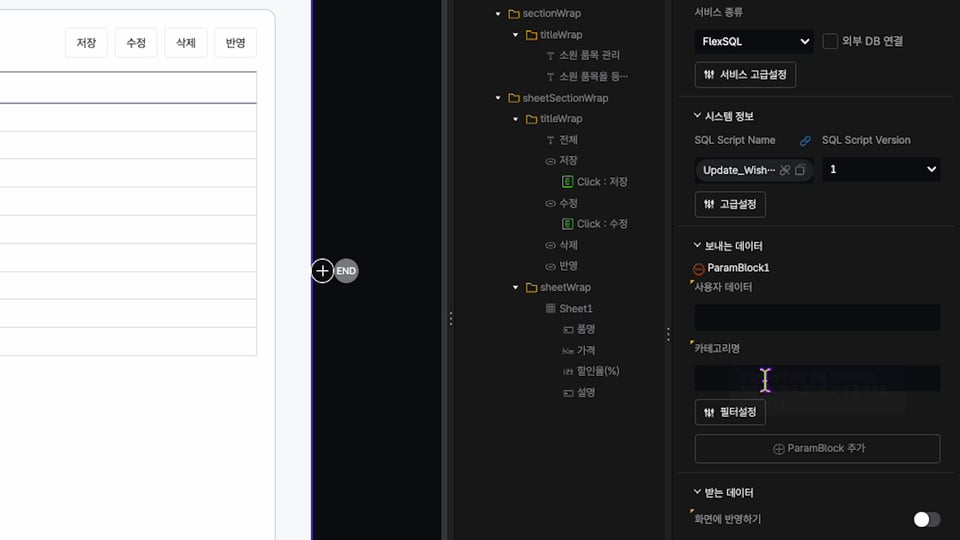Viewport: 960px width, 540px height.
Task: Collapse the sheetWrap tree node
Action: point(516,287)
